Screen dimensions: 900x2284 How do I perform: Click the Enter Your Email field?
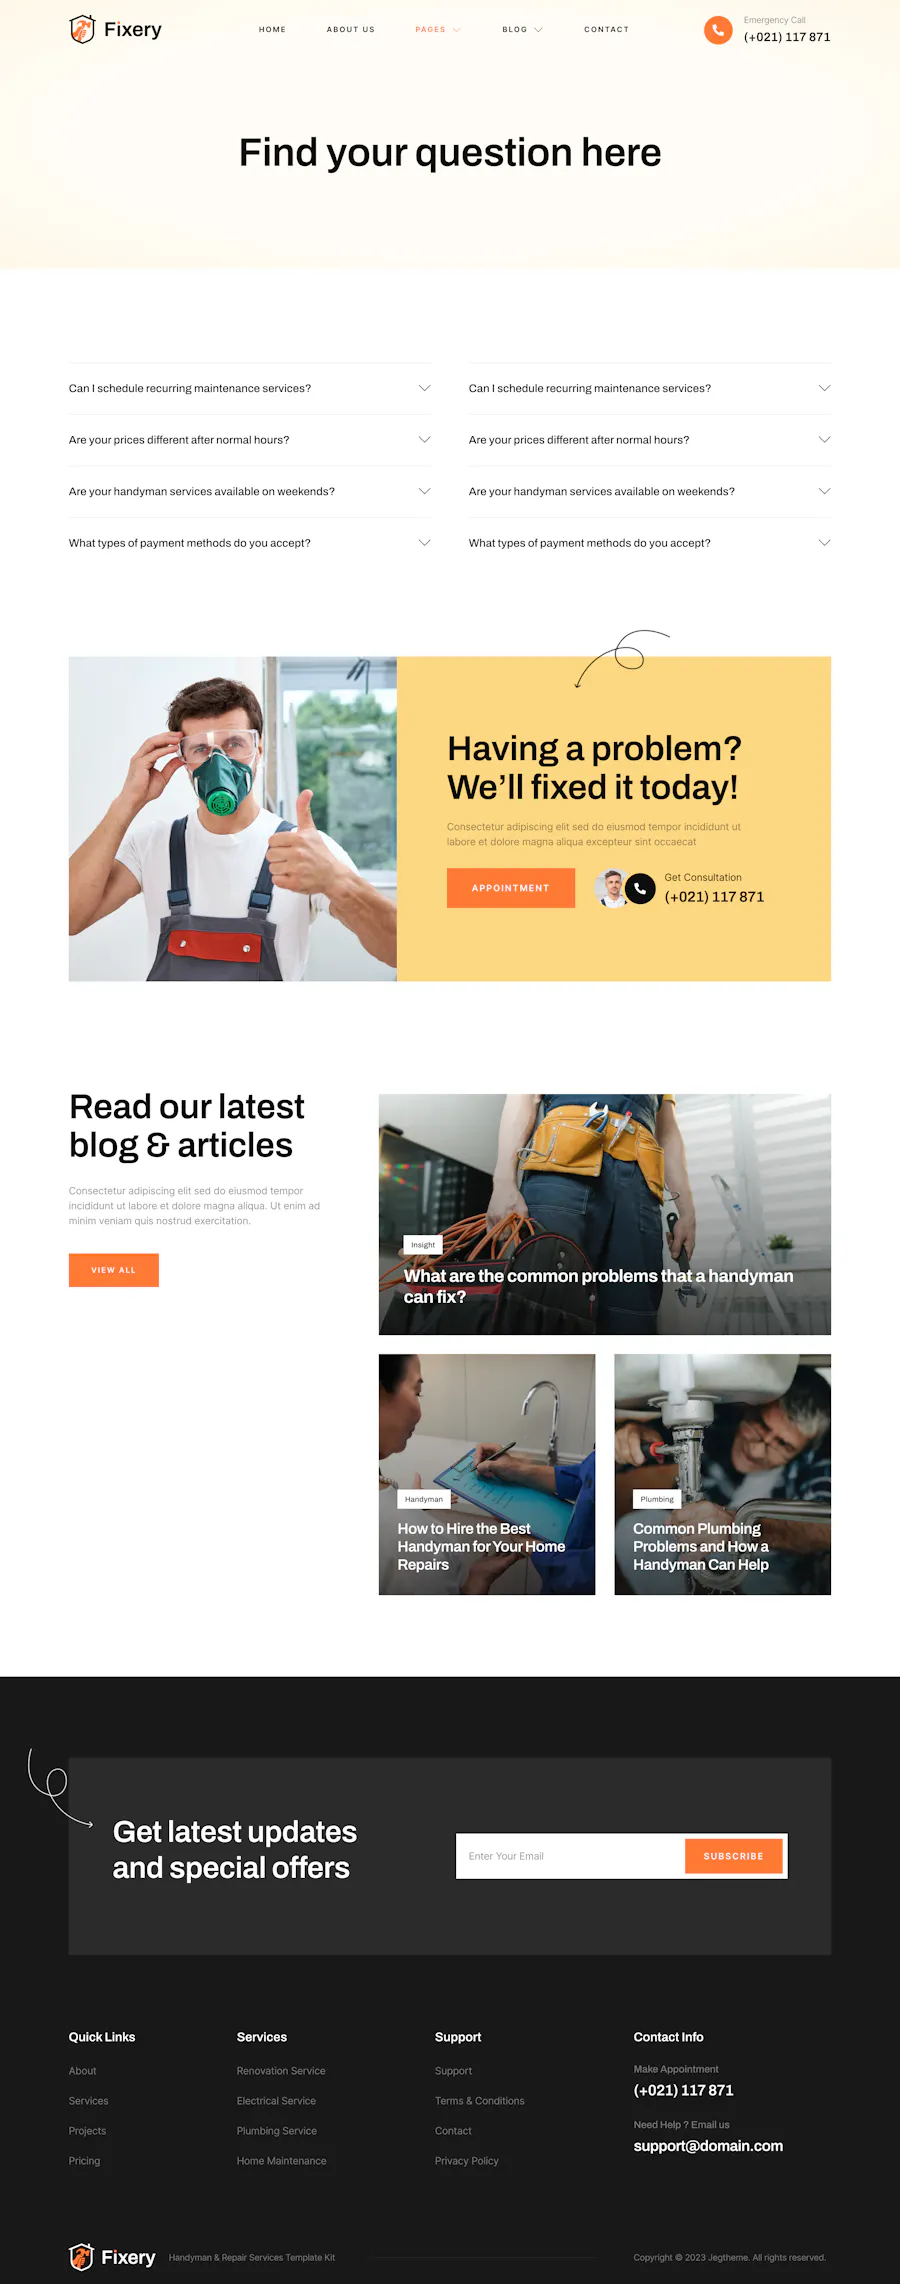point(570,1856)
